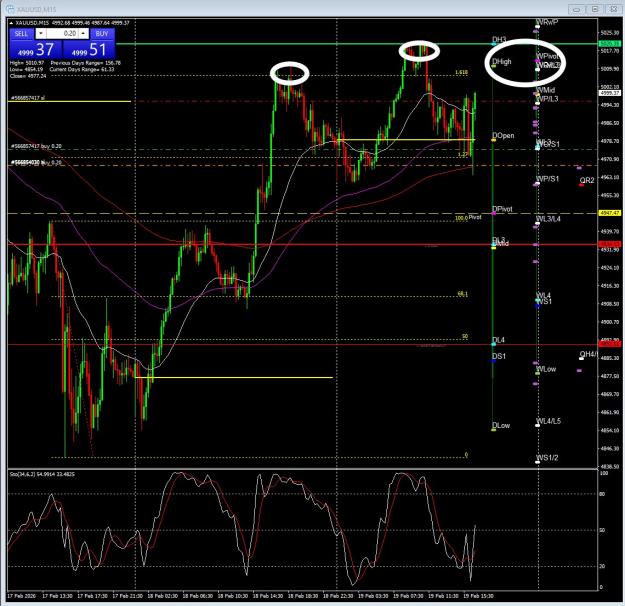Click the '100.0 Pivot' Fibonacci label
The height and width of the screenshot is (606, 625).
[468, 218]
